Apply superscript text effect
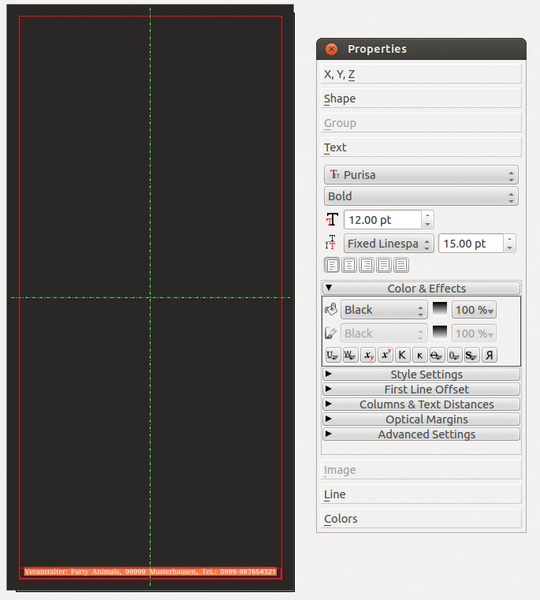The image size is (540, 600). pyautogui.click(x=385, y=355)
